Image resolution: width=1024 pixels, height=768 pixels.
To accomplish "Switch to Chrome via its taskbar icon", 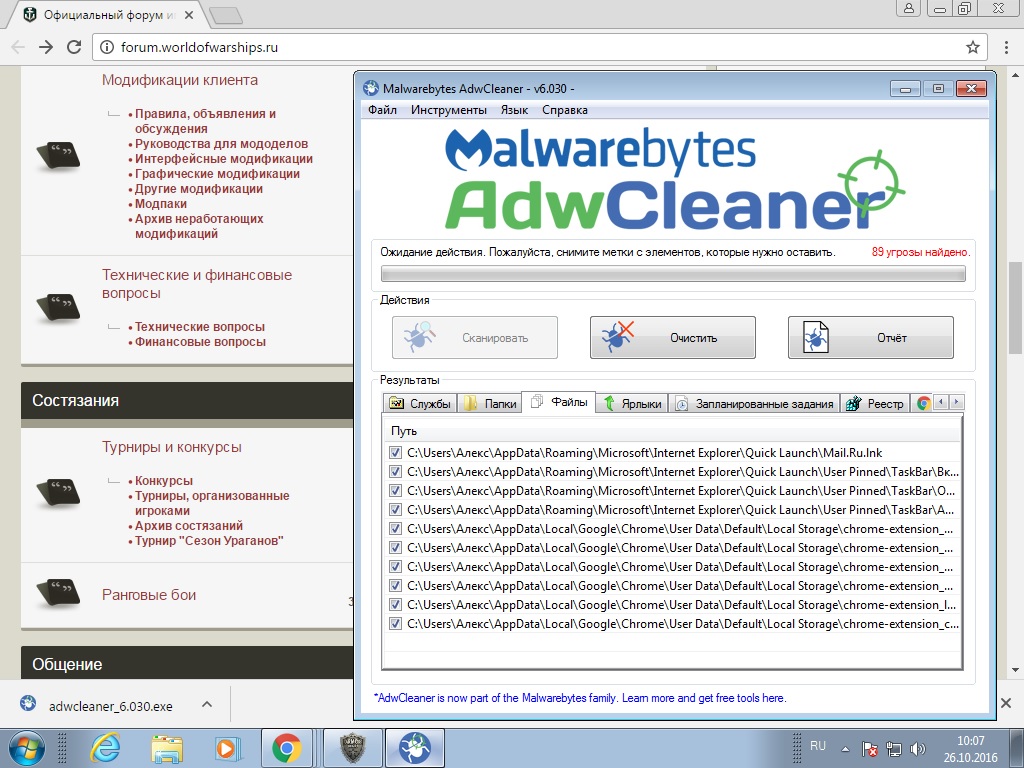I will pos(287,748).
